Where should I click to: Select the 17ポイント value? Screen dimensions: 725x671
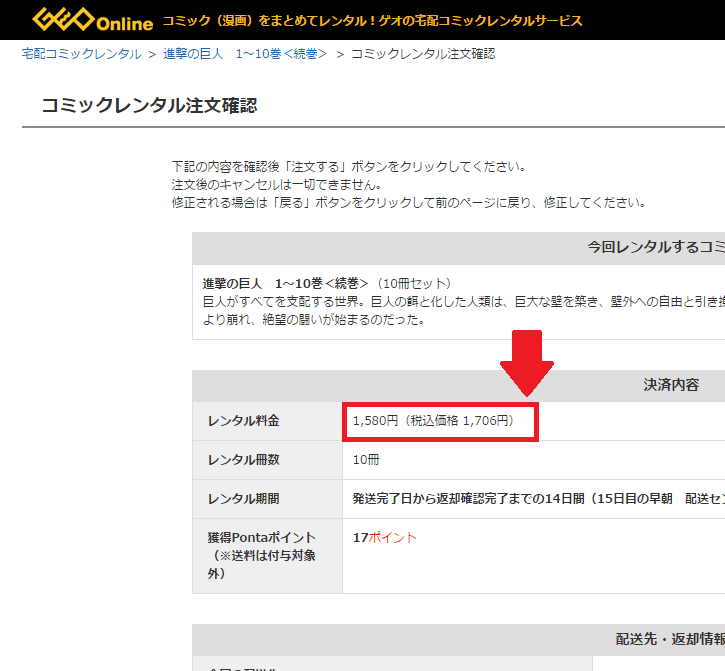pos(385,537)
